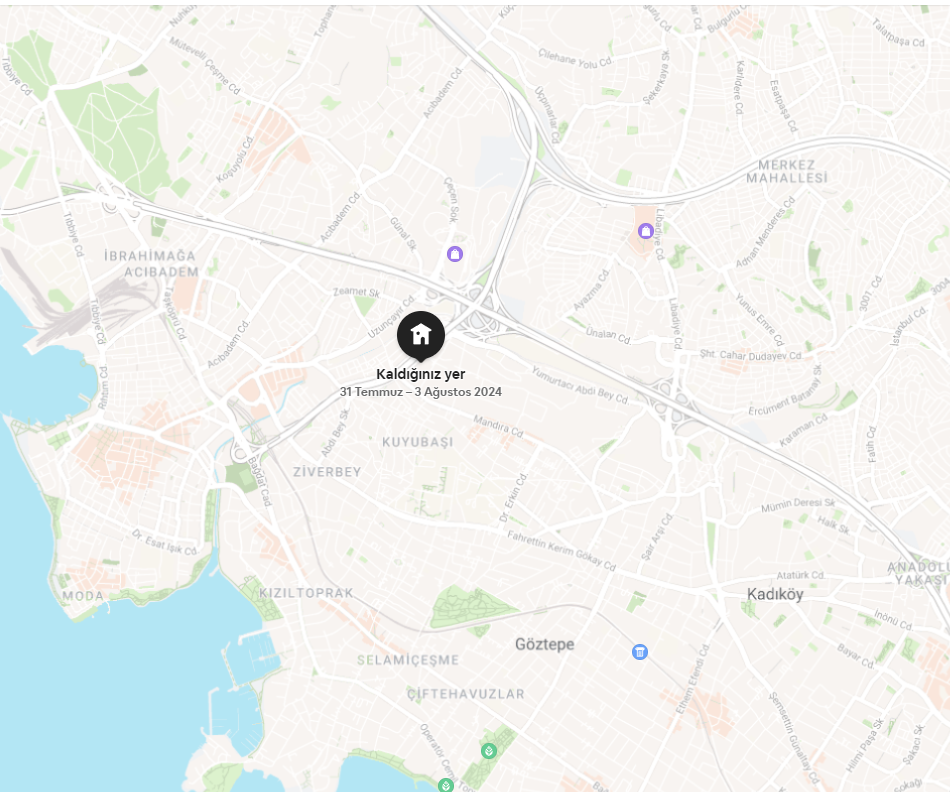Select the ÇİFTEHAVUZLAR neighborhood label
The image size is (950, 792).
tap(465, 694)
